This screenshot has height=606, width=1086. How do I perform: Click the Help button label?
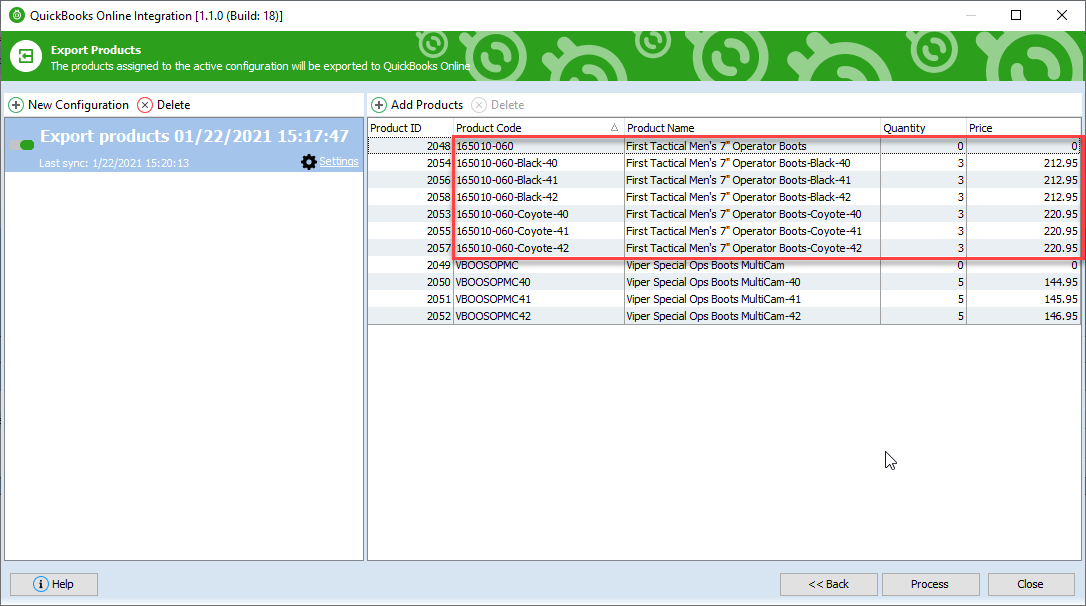(62, 584)
